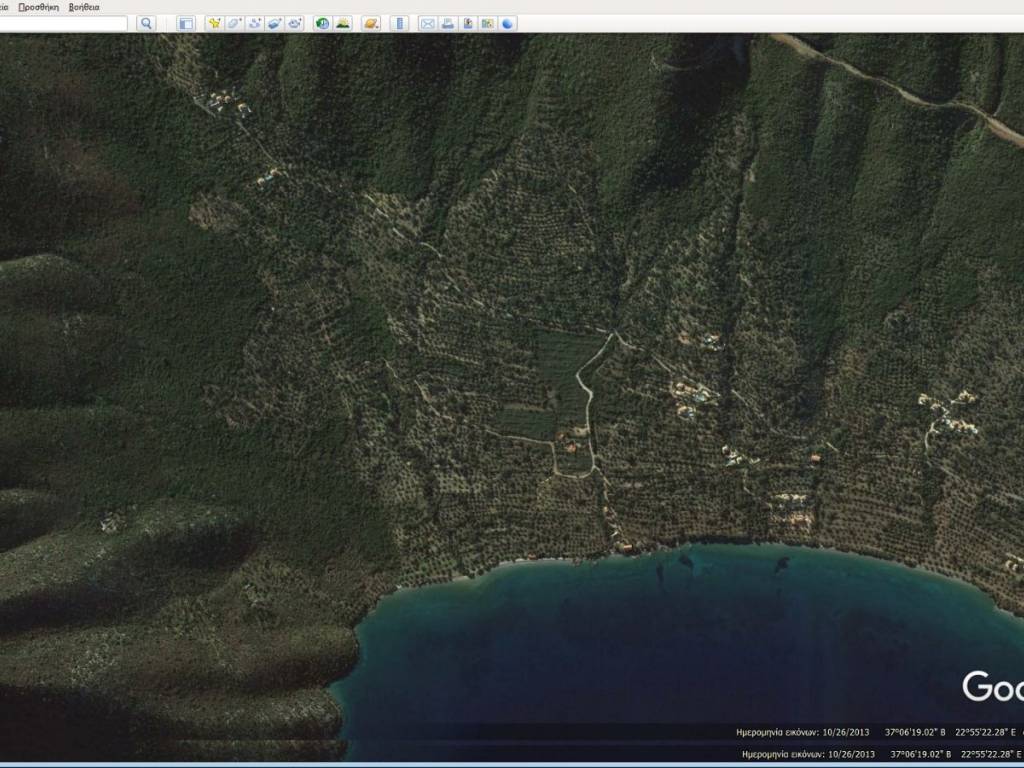The height and width of the screenshot is (768, 1024).
Task: Open the planet switcher dropdown
Action: point(371,23)
